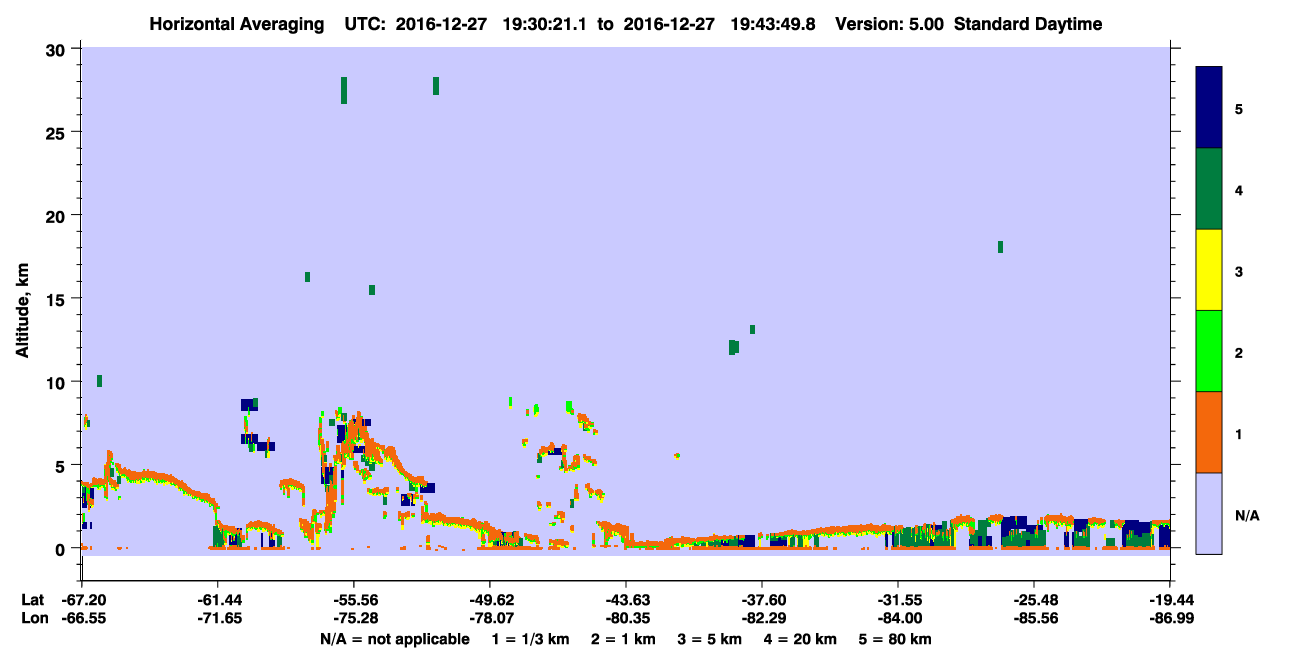Click the 'Standard Daytime' label
This screenshot has height=667, width=1300.
coord(1028,24)
